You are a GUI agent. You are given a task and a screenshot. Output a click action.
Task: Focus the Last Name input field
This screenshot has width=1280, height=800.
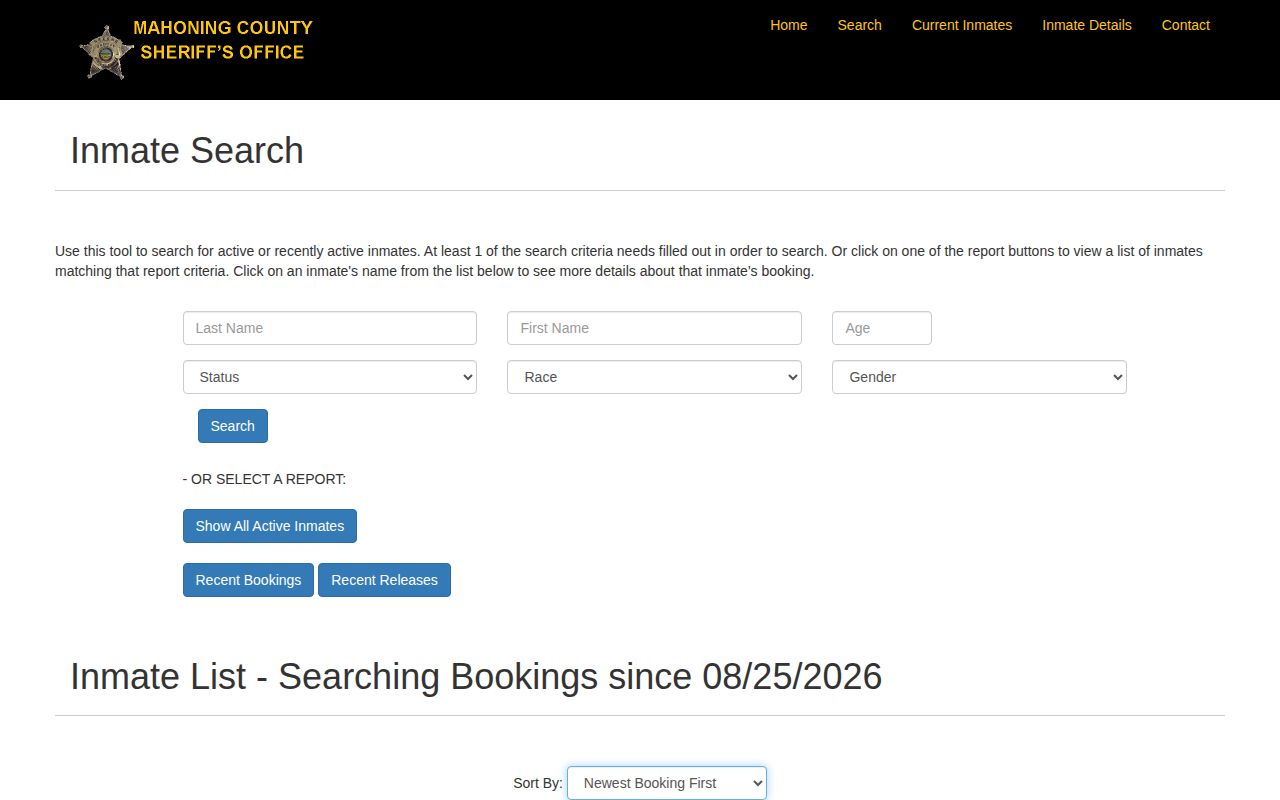(x=330, y=328)
